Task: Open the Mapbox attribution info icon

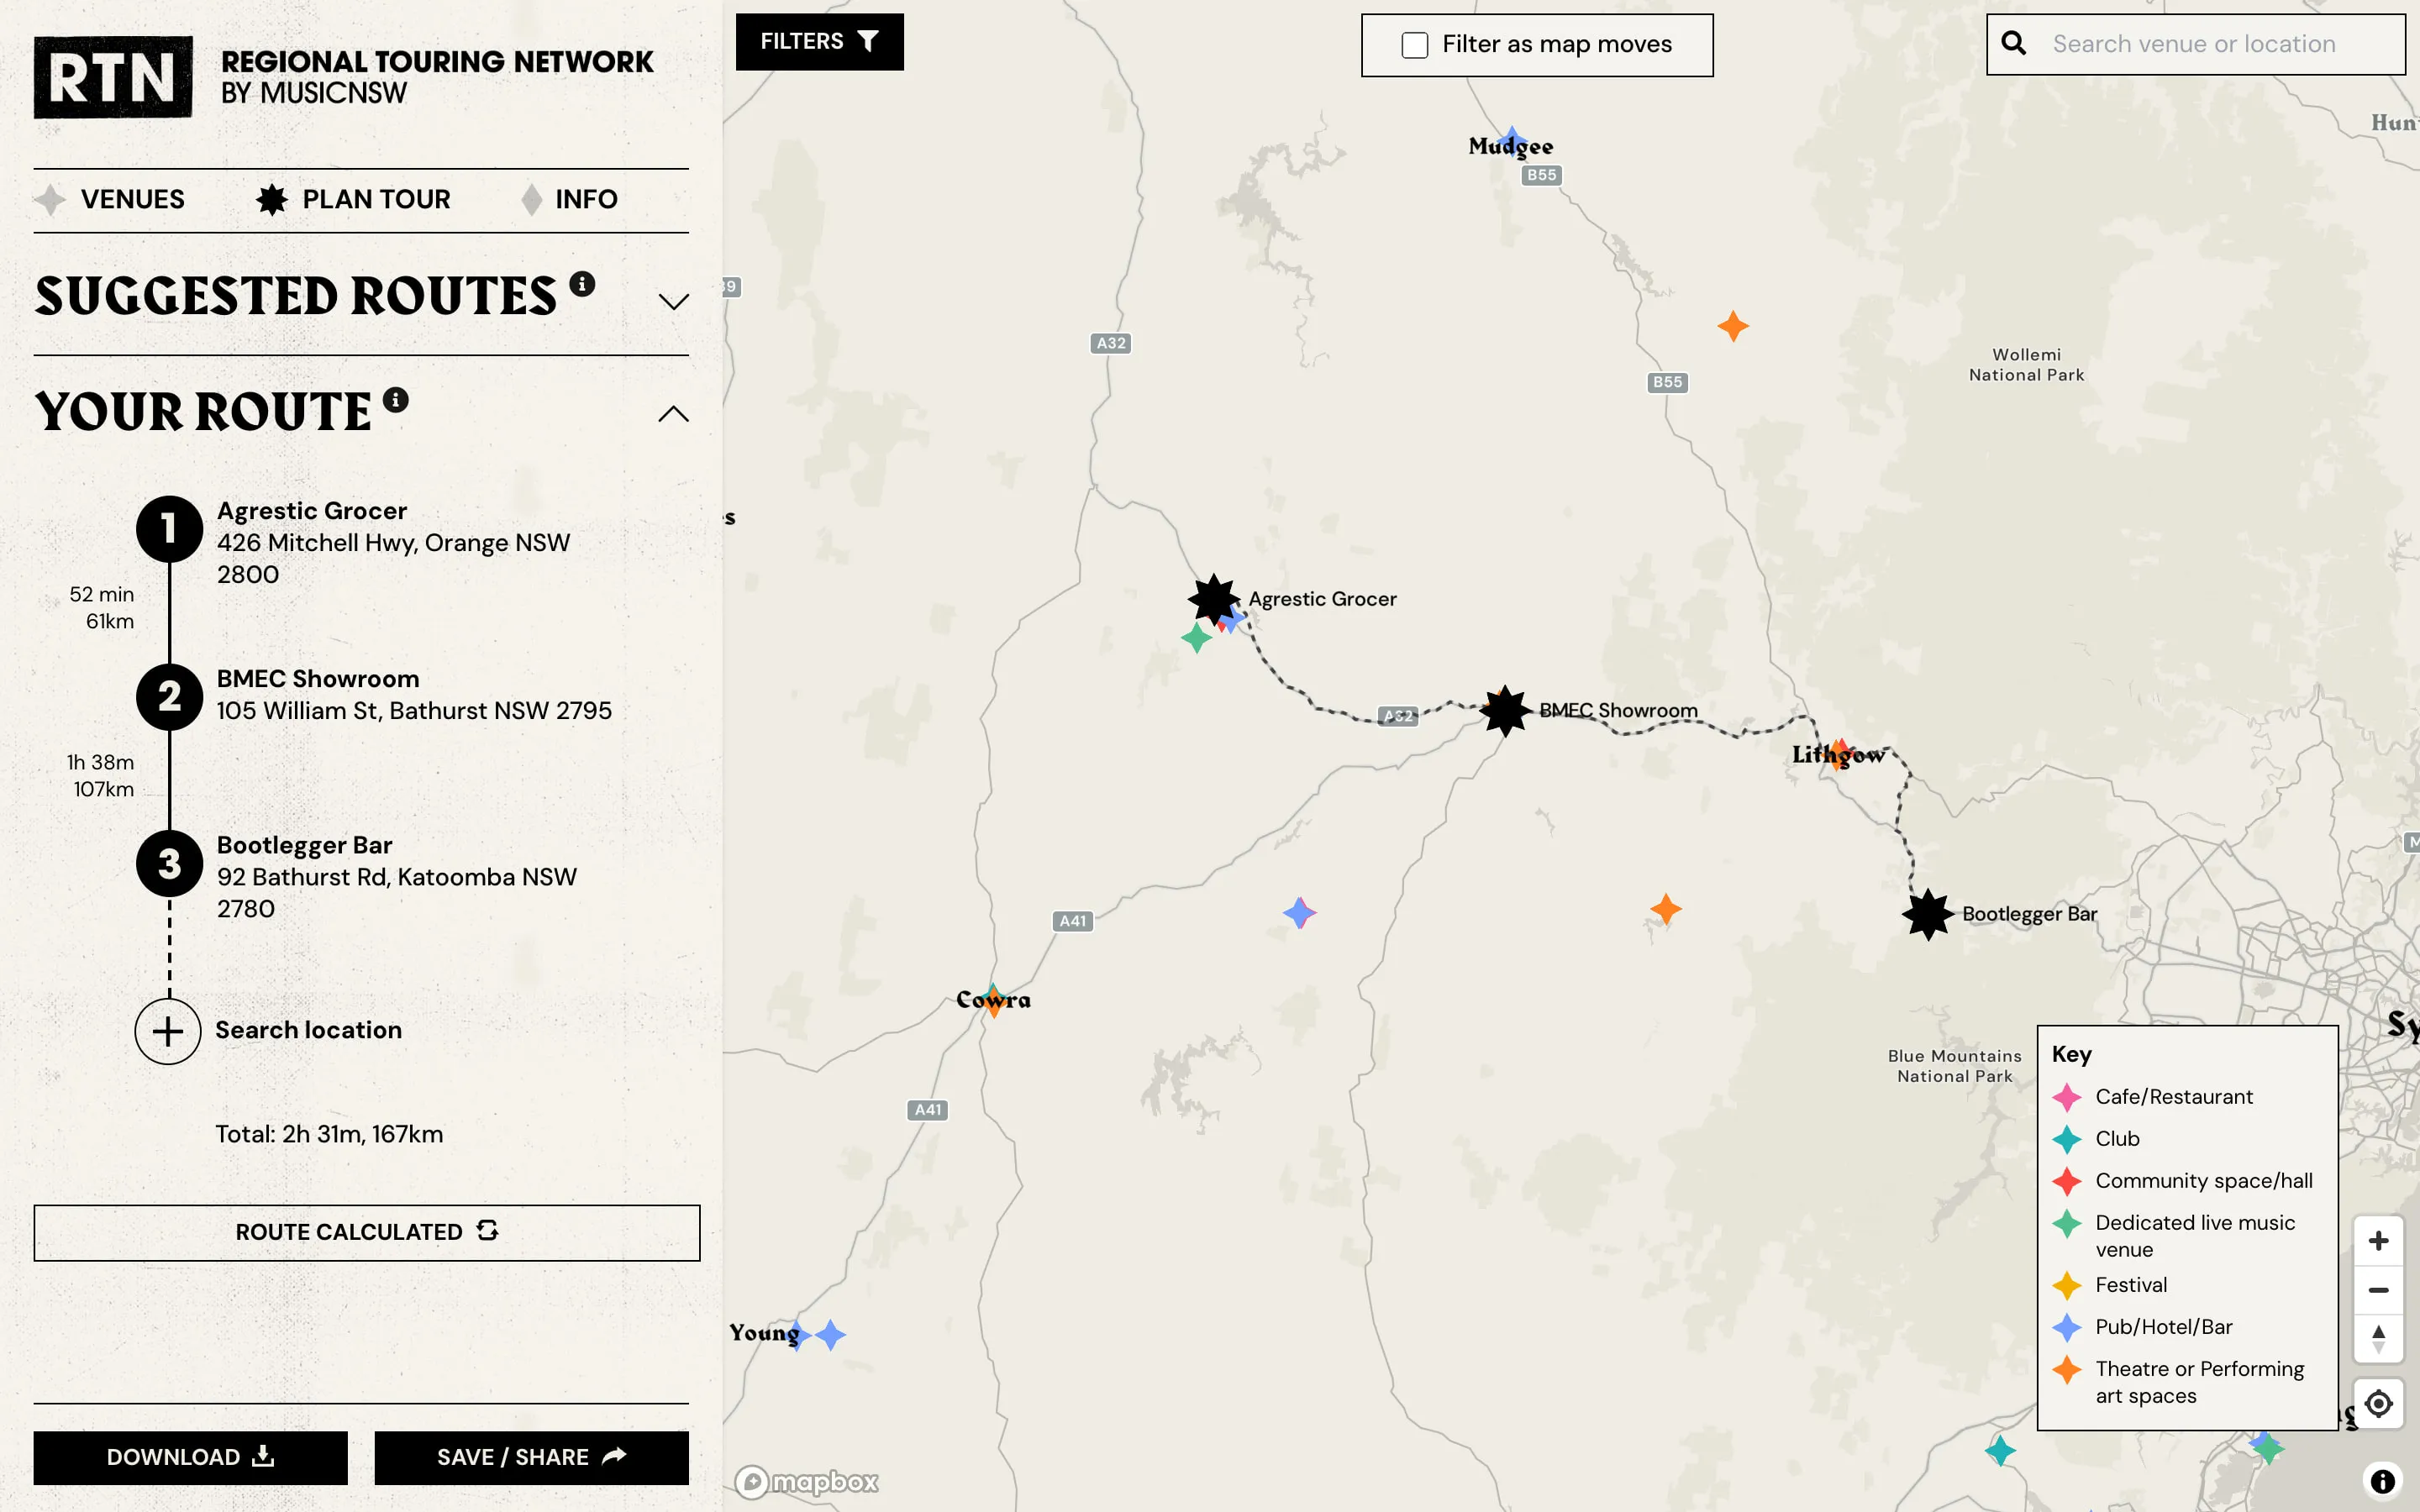Action: click(x=2382, y=1481)
